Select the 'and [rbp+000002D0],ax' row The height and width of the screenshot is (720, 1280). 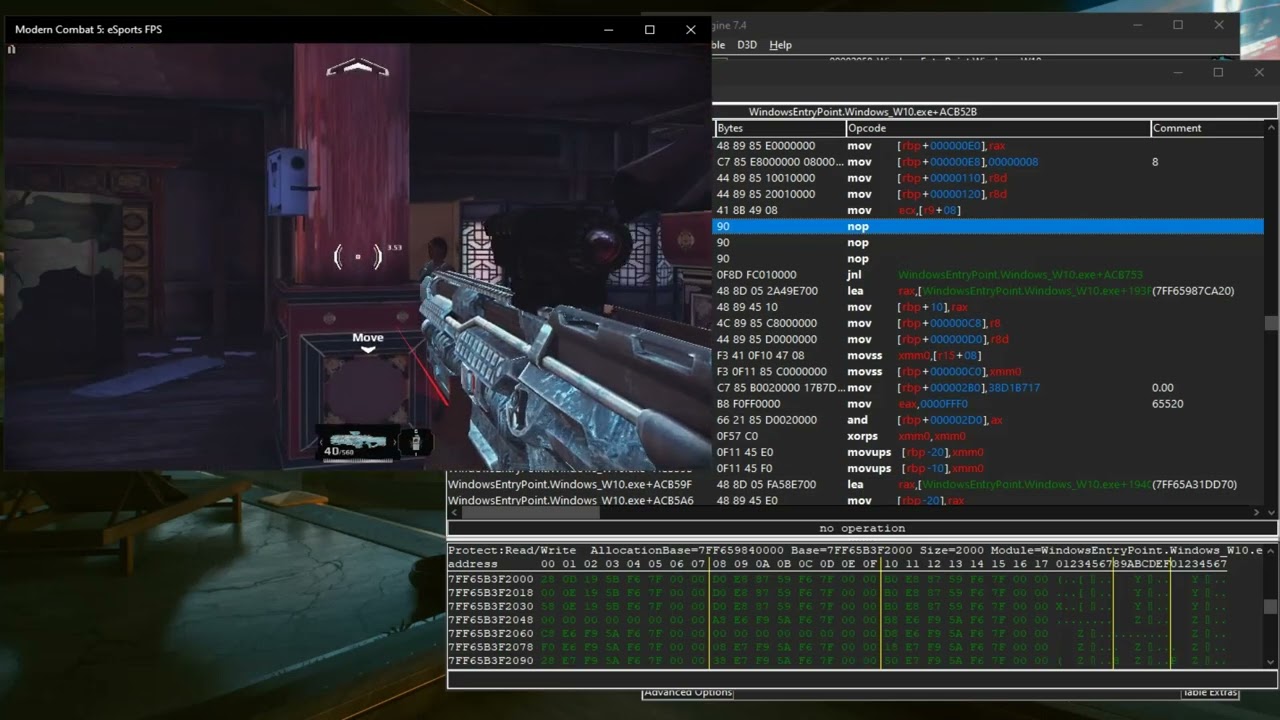[x=988, y=420]
